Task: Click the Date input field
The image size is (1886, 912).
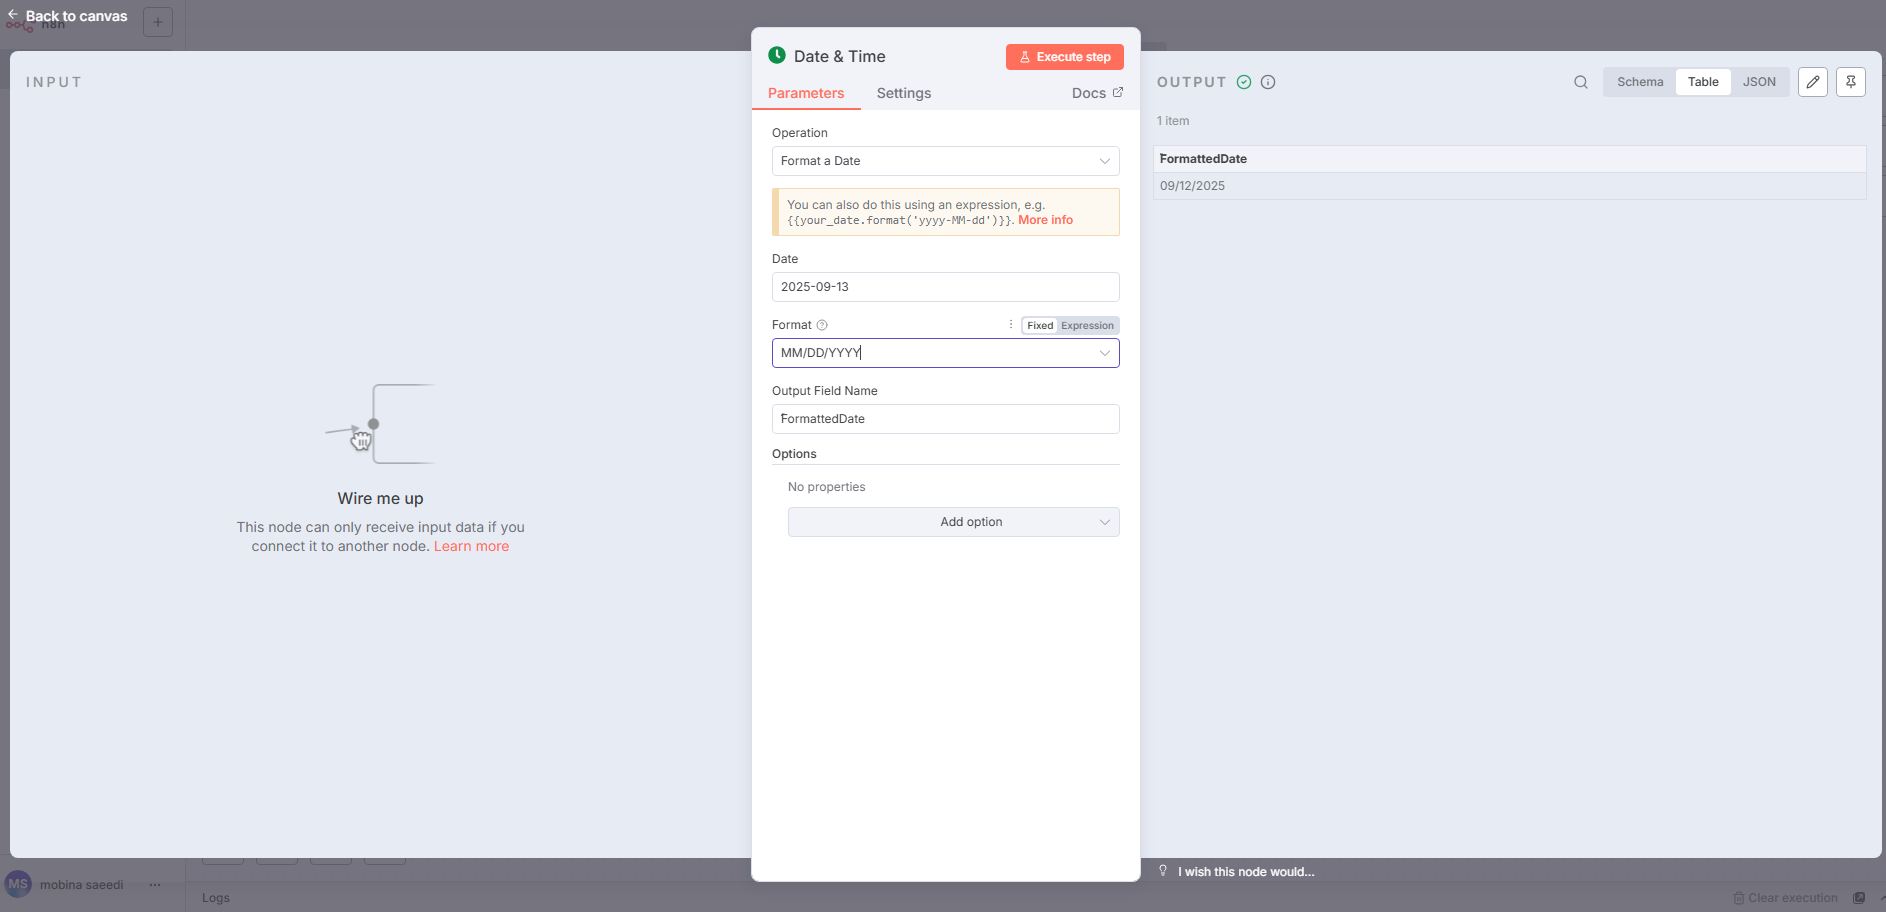Action: click(x=945, y=287)
